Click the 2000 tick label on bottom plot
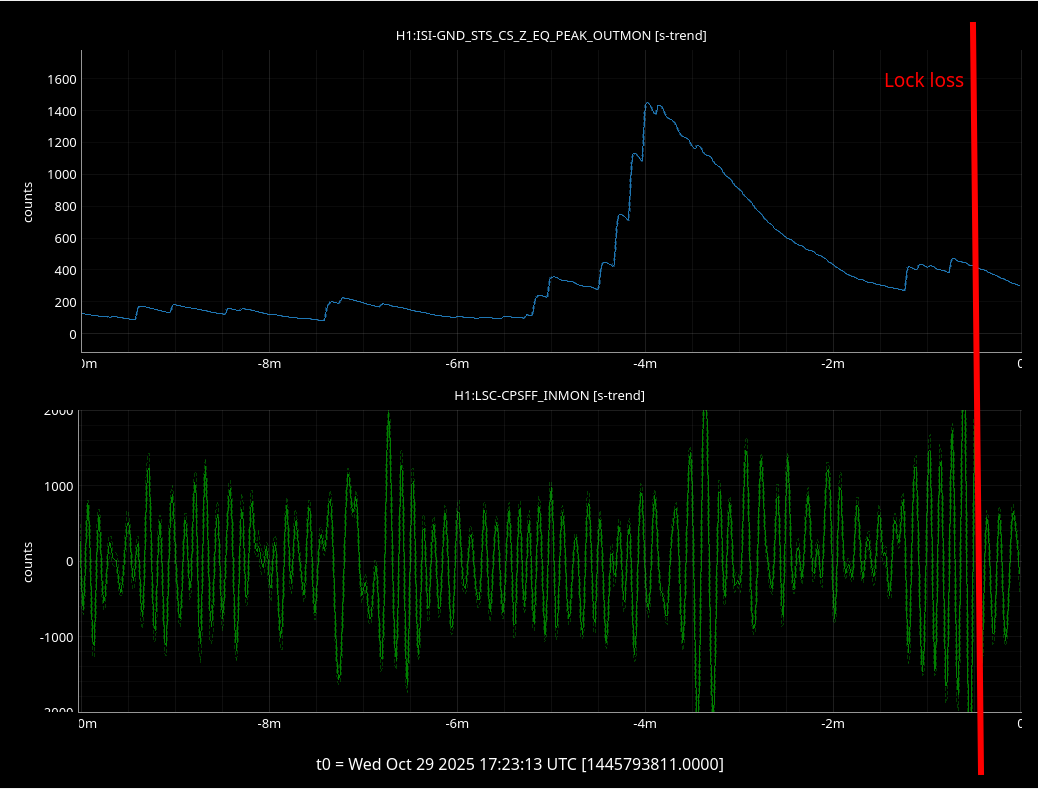 point(58,411)
